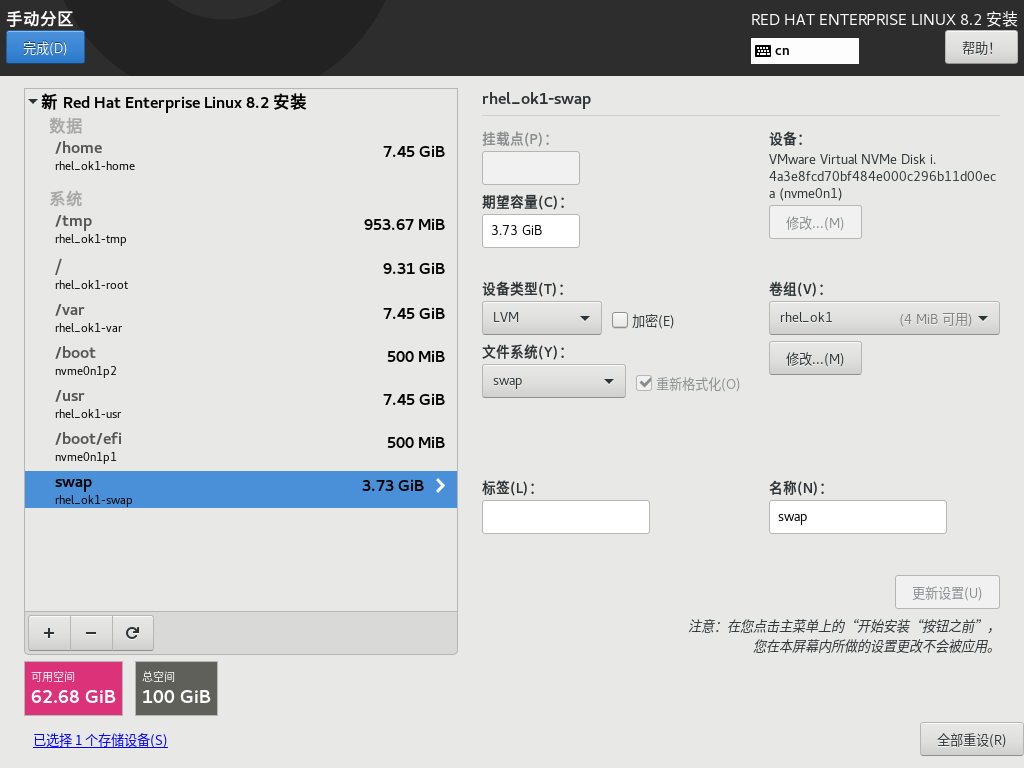
Task: Click the 名称(N) field containing swap
Action: [x=857, y=517]
